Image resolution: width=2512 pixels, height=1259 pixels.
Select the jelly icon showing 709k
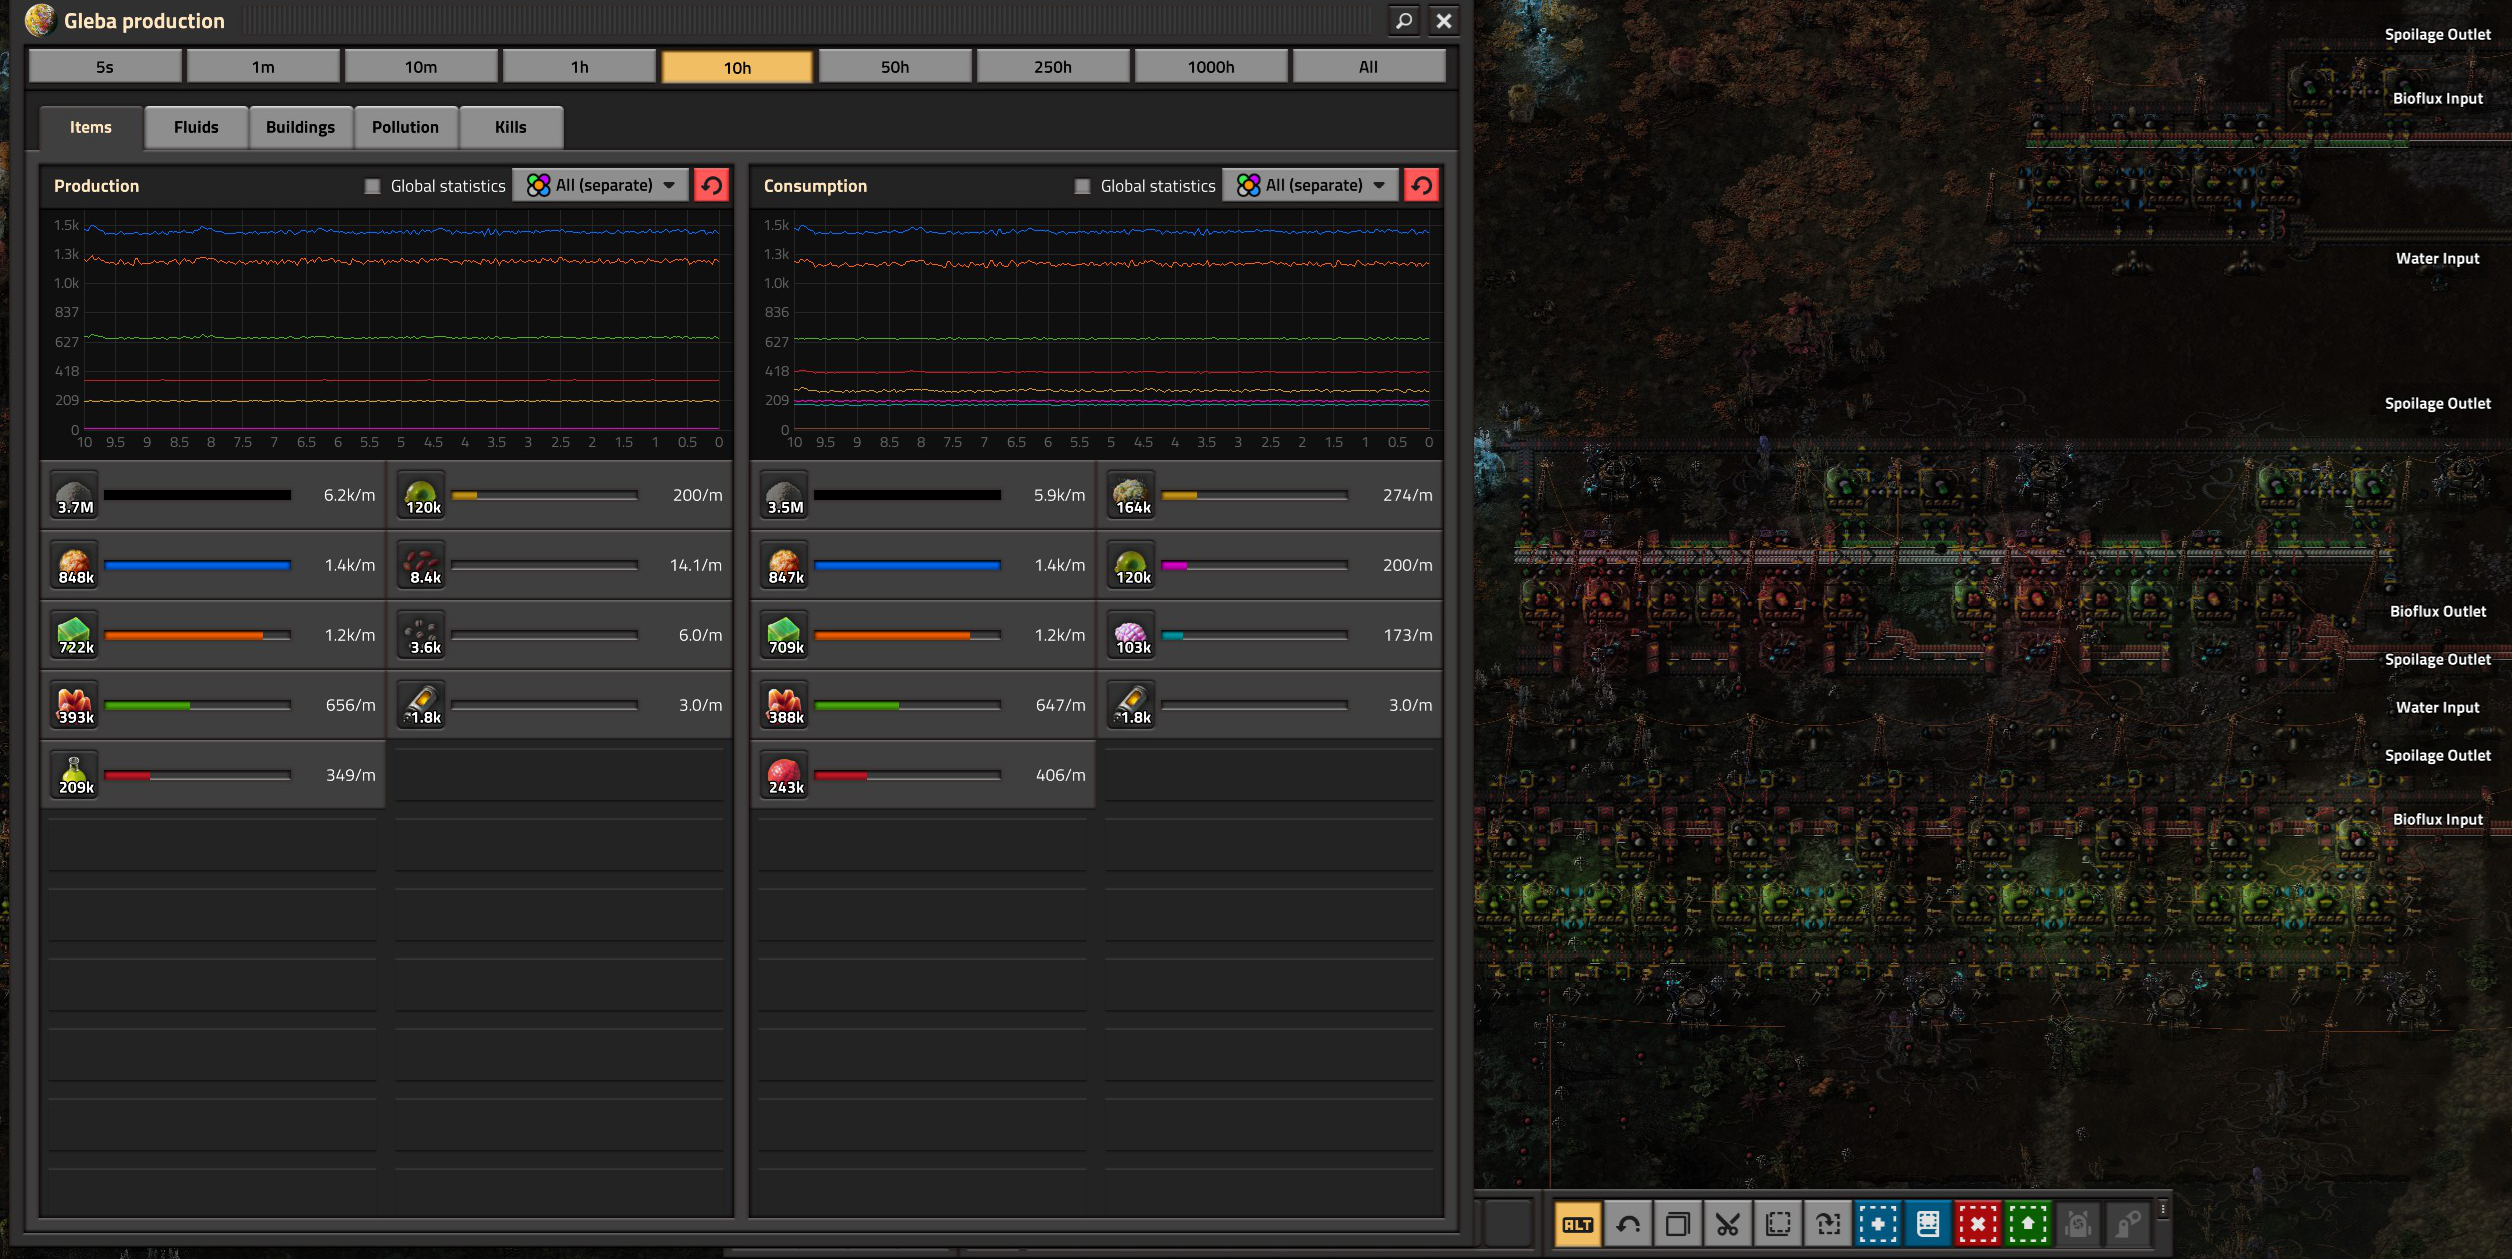[x=785, y=635]
